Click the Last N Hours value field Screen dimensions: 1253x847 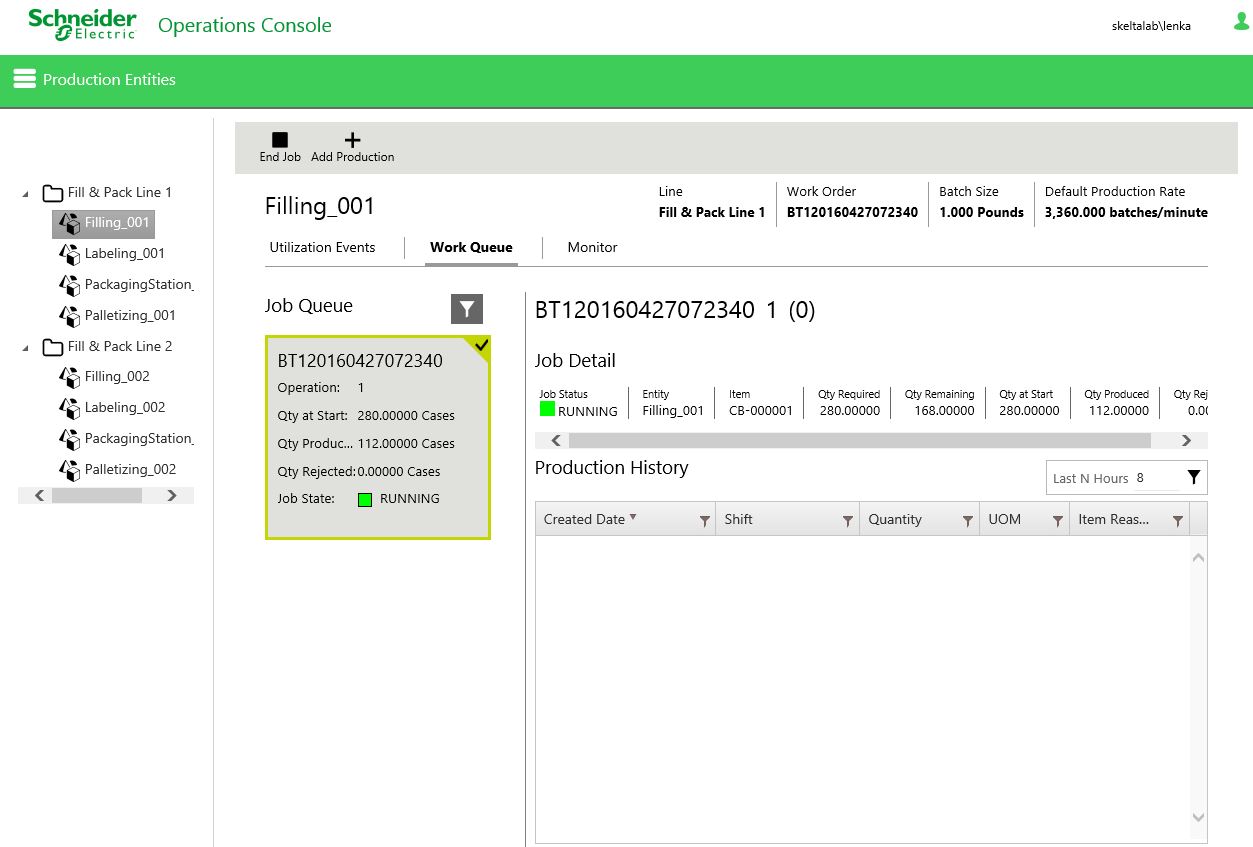point(1155,477)
